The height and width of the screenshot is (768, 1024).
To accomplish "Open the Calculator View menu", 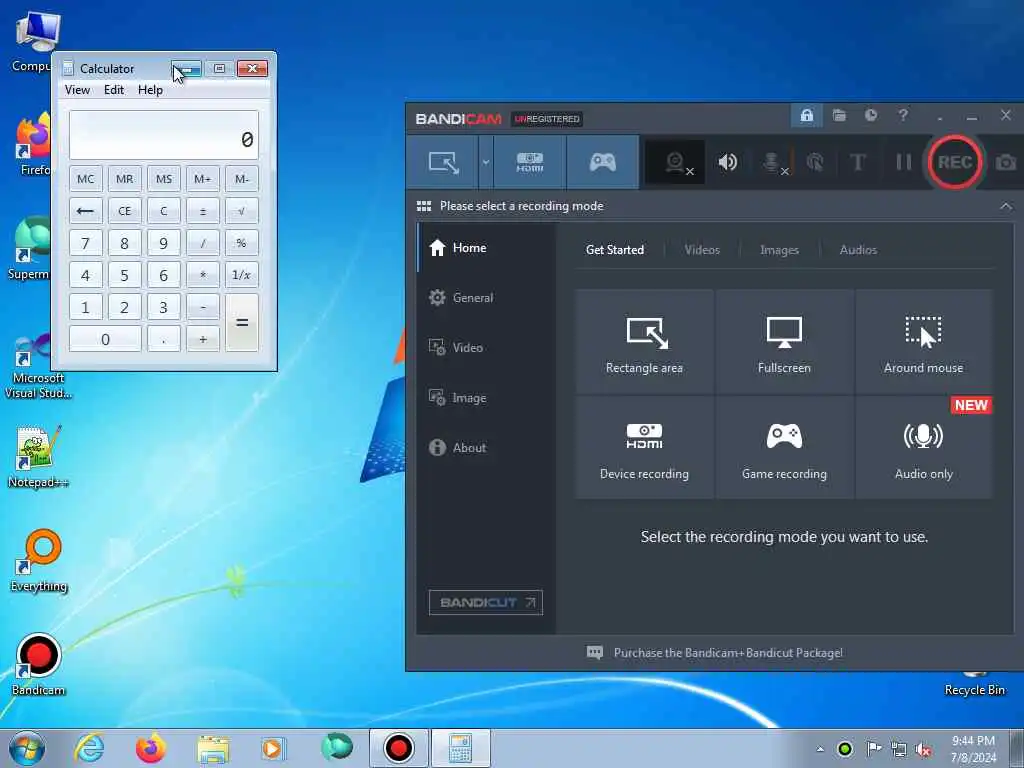I will coord(77,90).
